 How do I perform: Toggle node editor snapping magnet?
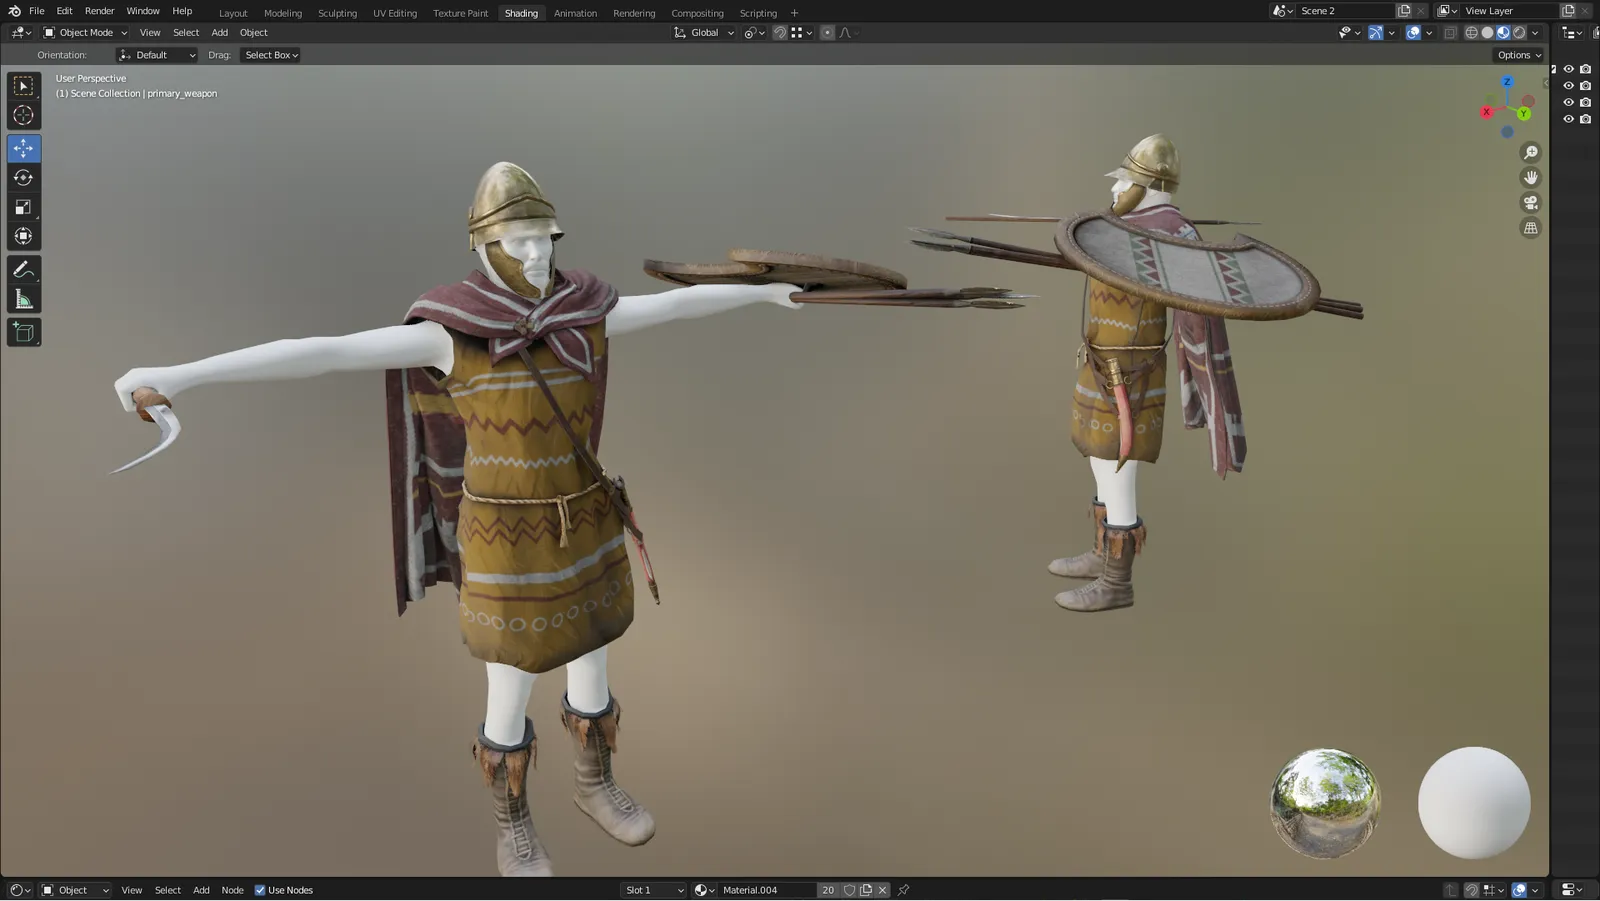[1471, 890]
